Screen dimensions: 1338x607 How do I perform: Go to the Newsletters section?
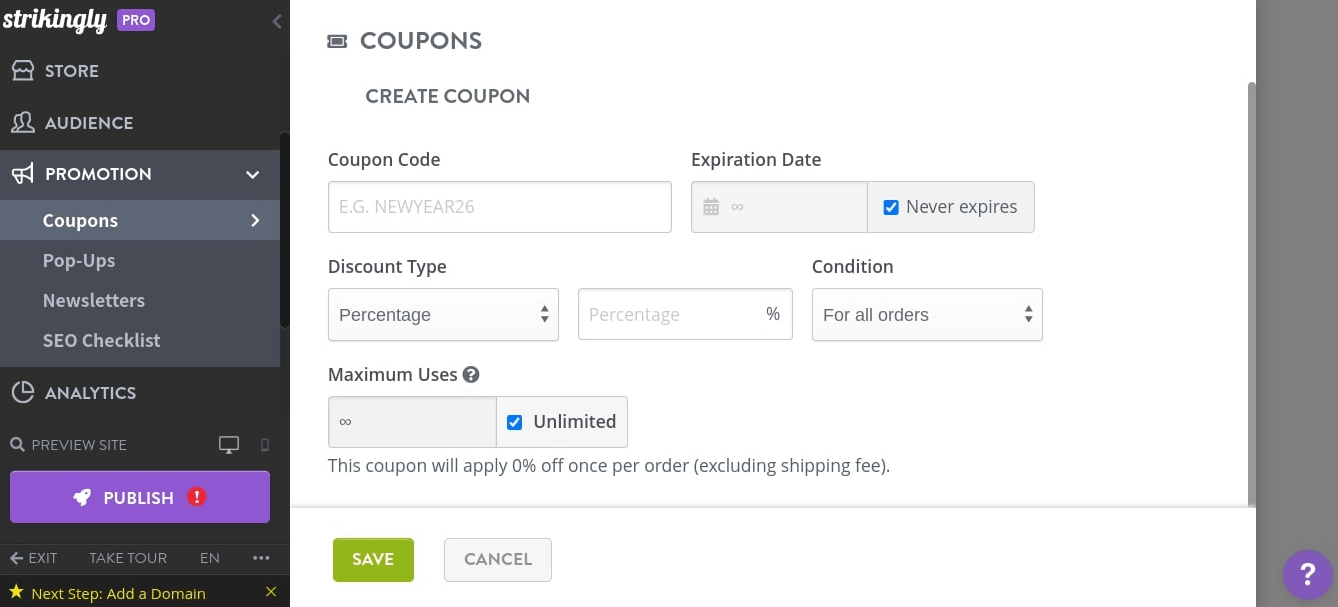click(93, 300)
